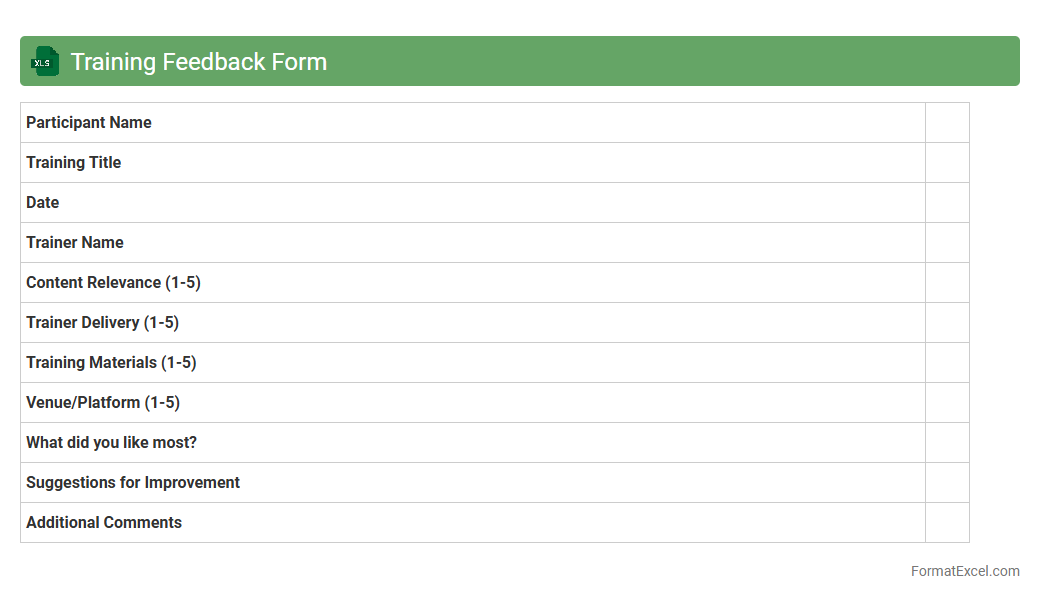Select the What did you like most? row
The image size is (1040, 600).
tap(111, 442)
